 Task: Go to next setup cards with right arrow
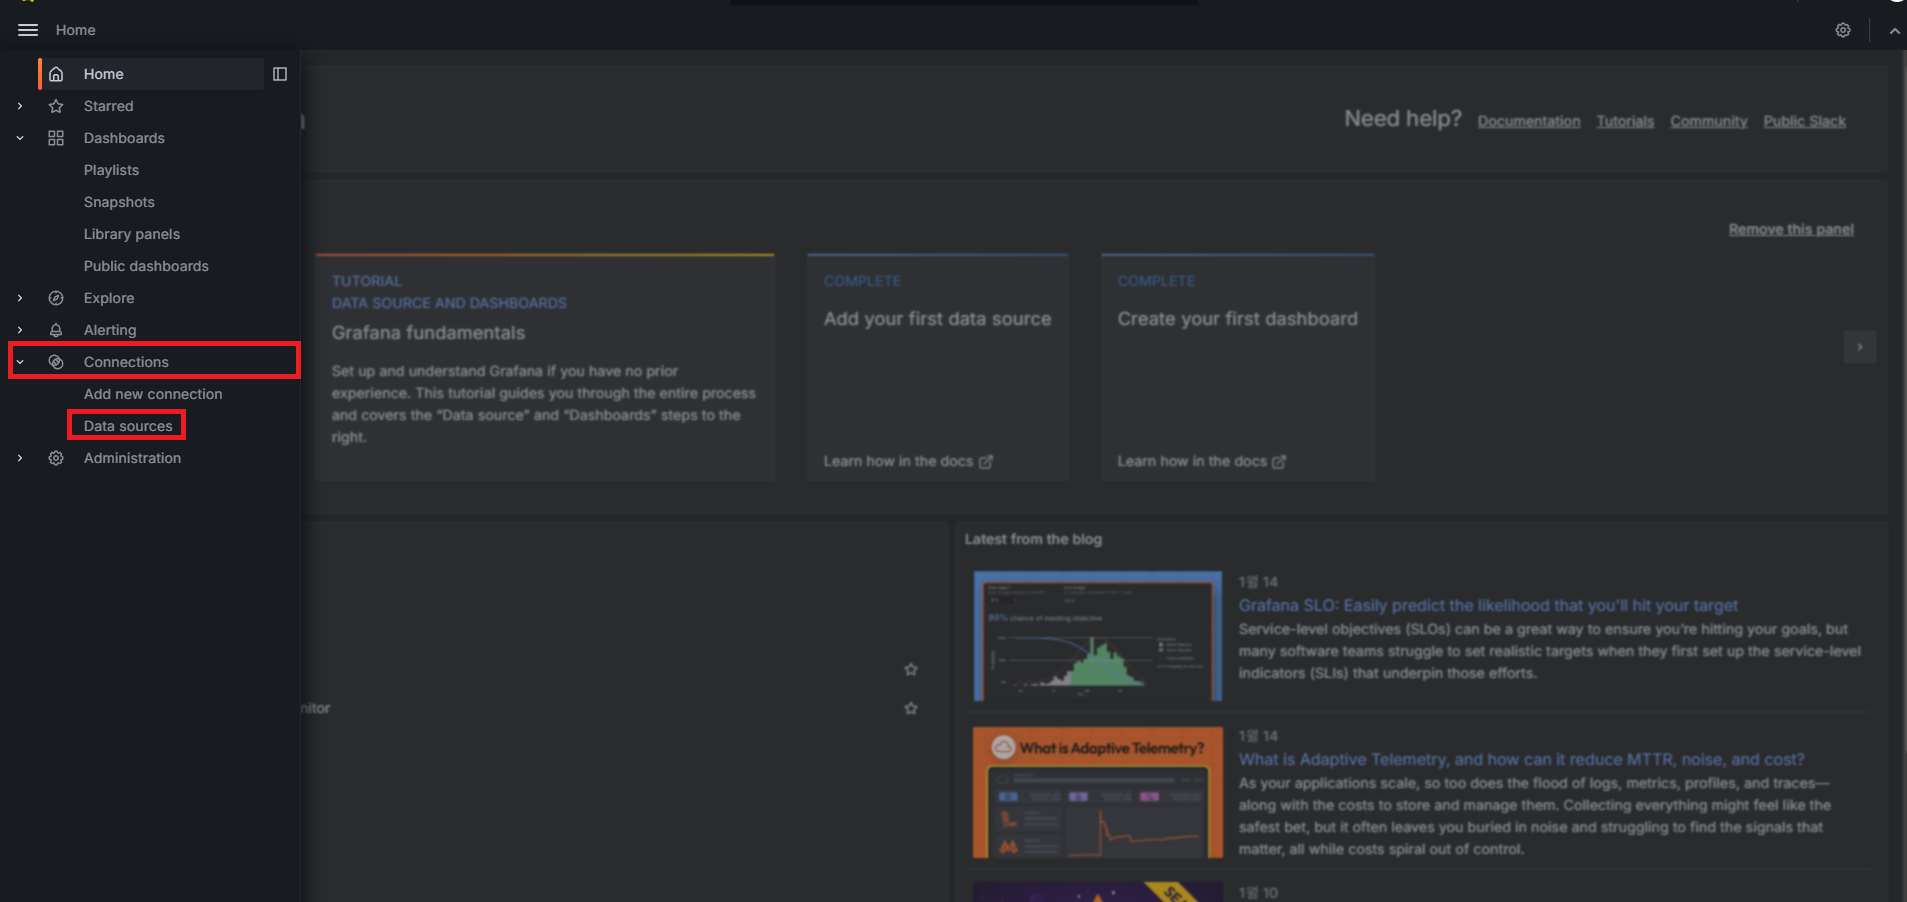1860,347
